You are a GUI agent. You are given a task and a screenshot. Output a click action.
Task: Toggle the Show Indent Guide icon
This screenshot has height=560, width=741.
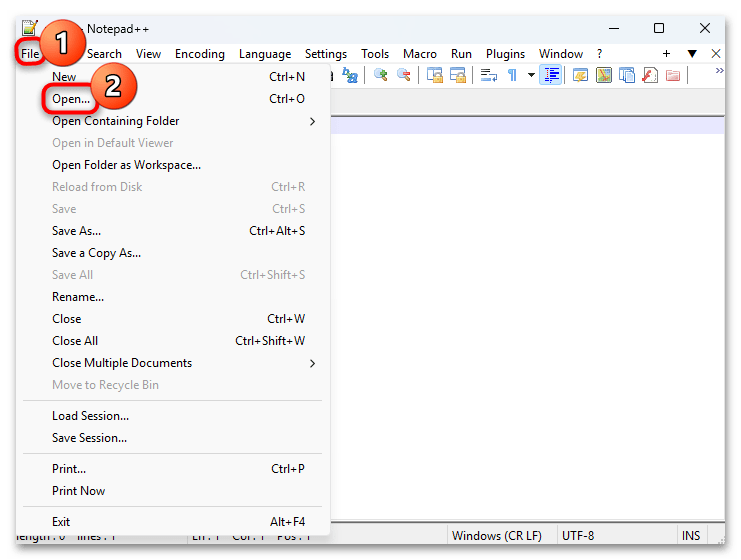point(551,75)
